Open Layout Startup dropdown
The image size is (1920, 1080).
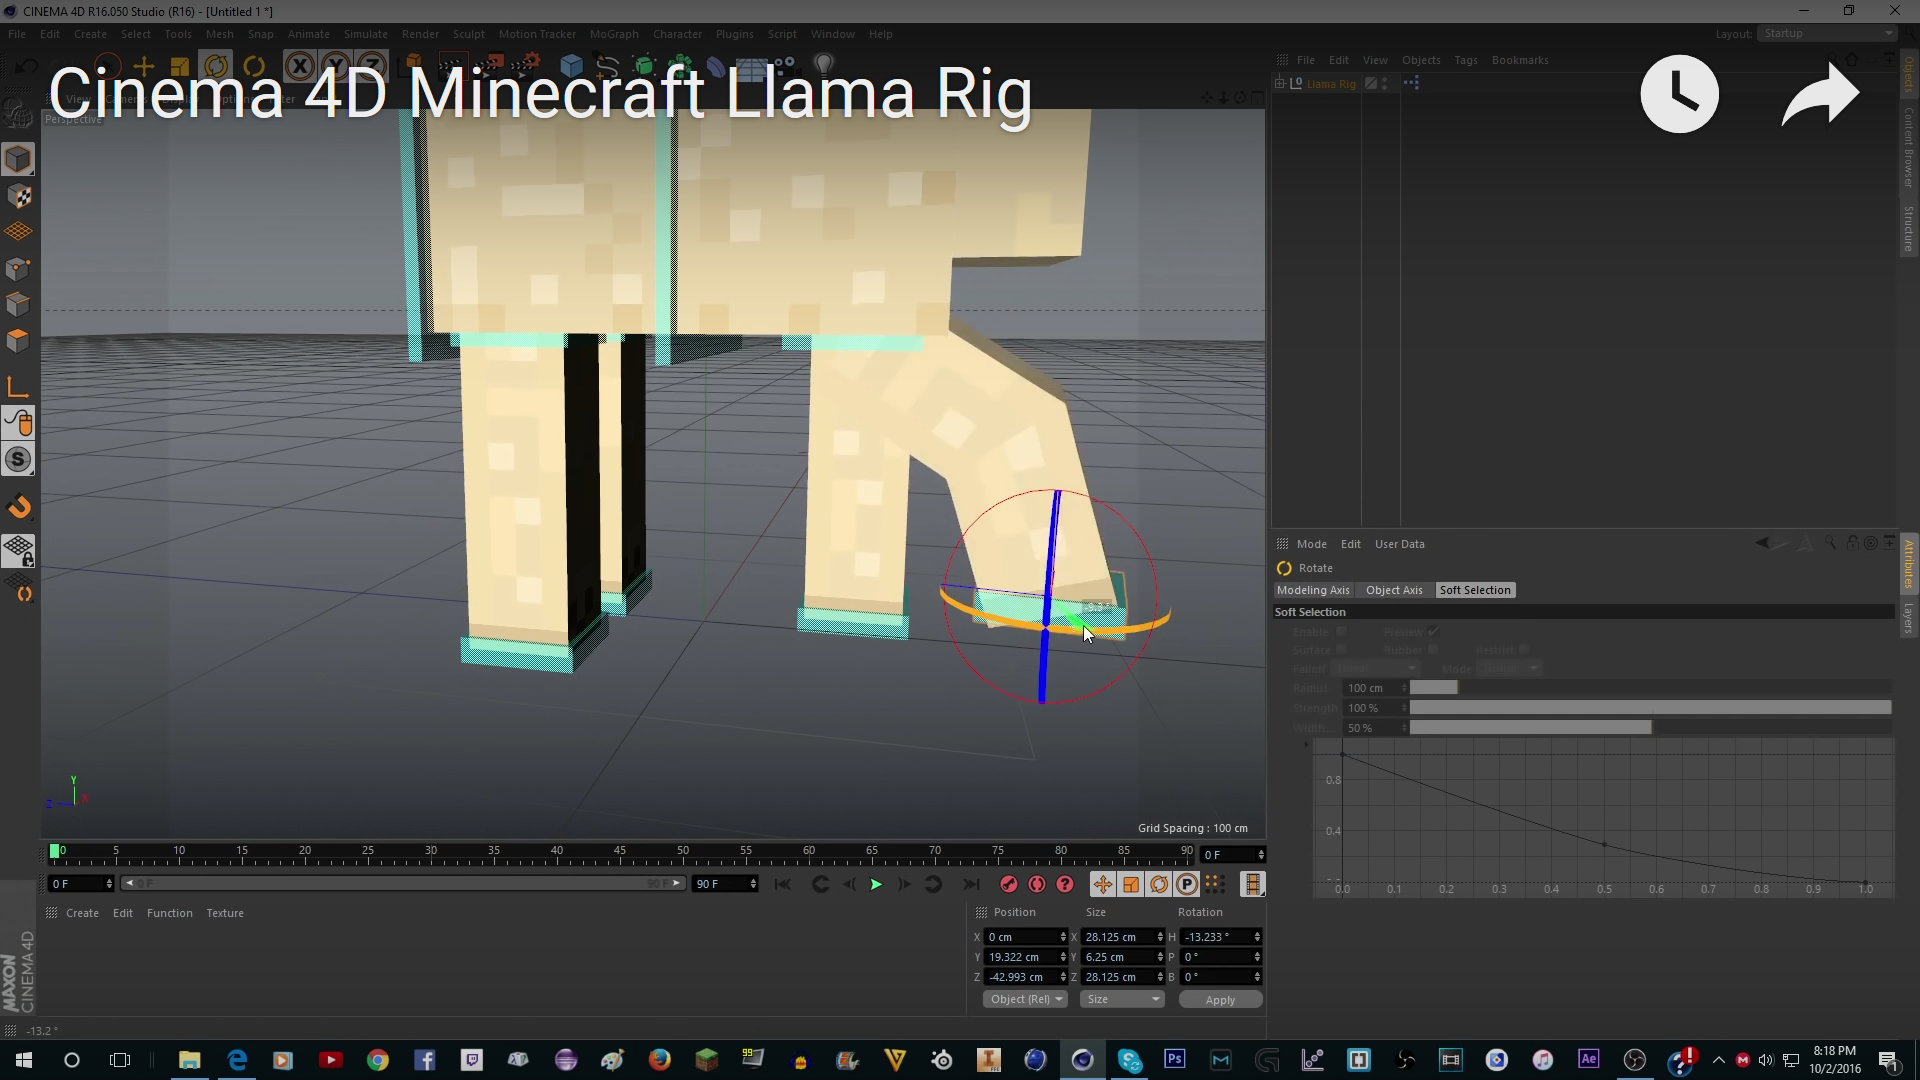[x=1827, y=34]
